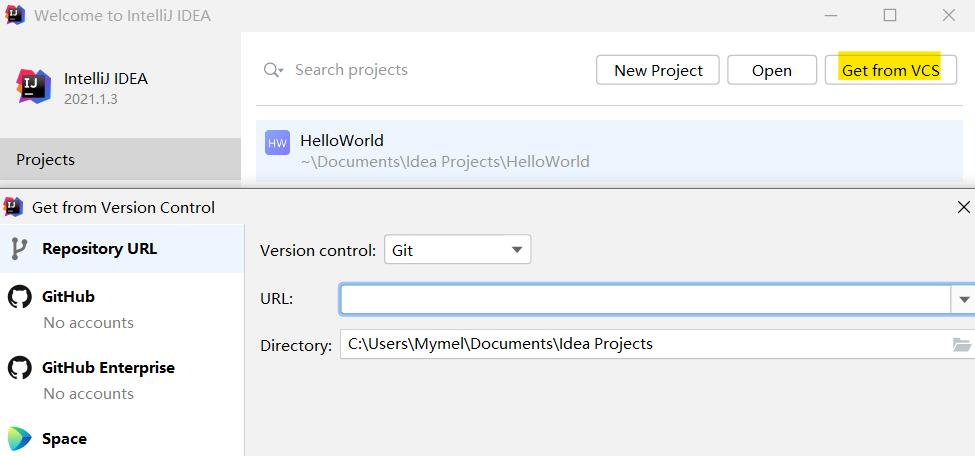Click the IntelliJ icon in Welcome title bar
Image resolution: width=975 pixels, height=456 pixels.
pyautogui.click(x=15, y=15)
